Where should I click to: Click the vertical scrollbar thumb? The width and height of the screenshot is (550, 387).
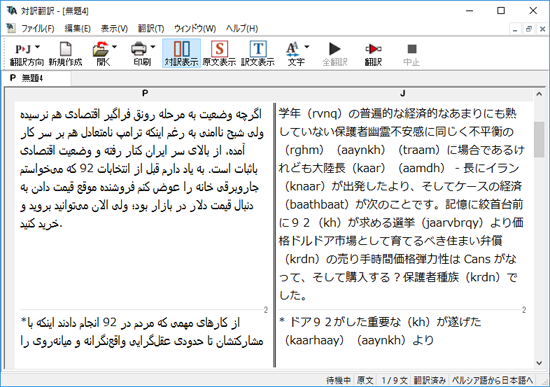539,139
